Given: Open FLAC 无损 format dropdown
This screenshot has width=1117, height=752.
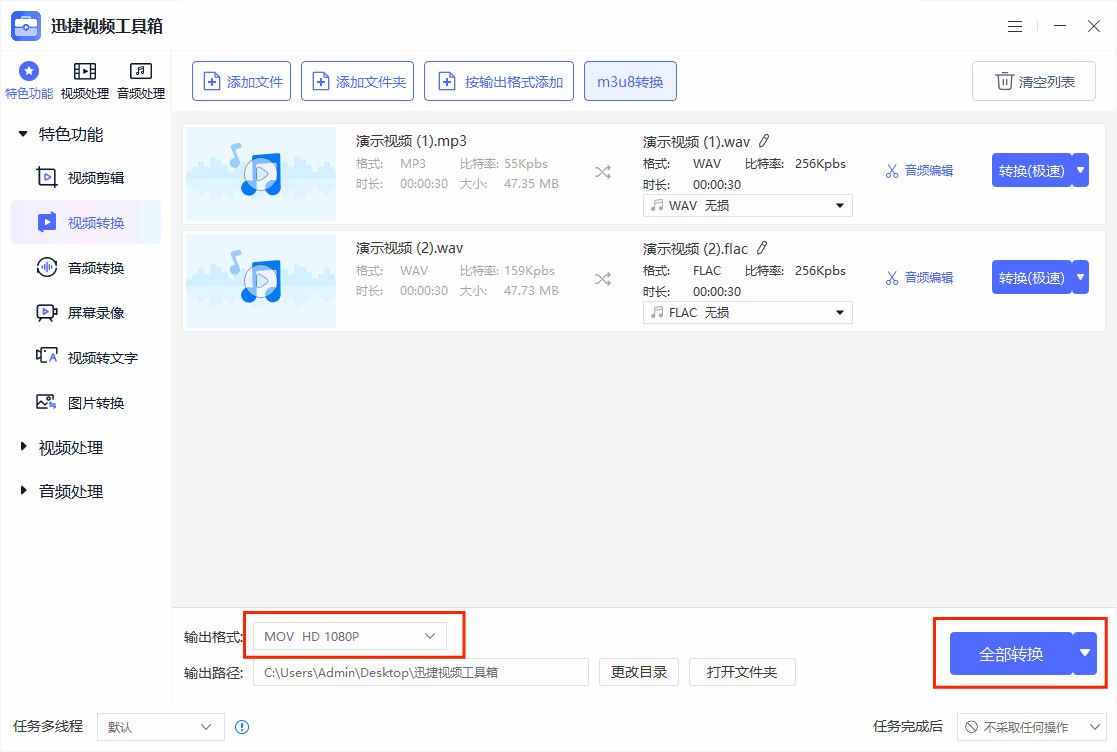Looking at the screenshot, I should (747, 312).
